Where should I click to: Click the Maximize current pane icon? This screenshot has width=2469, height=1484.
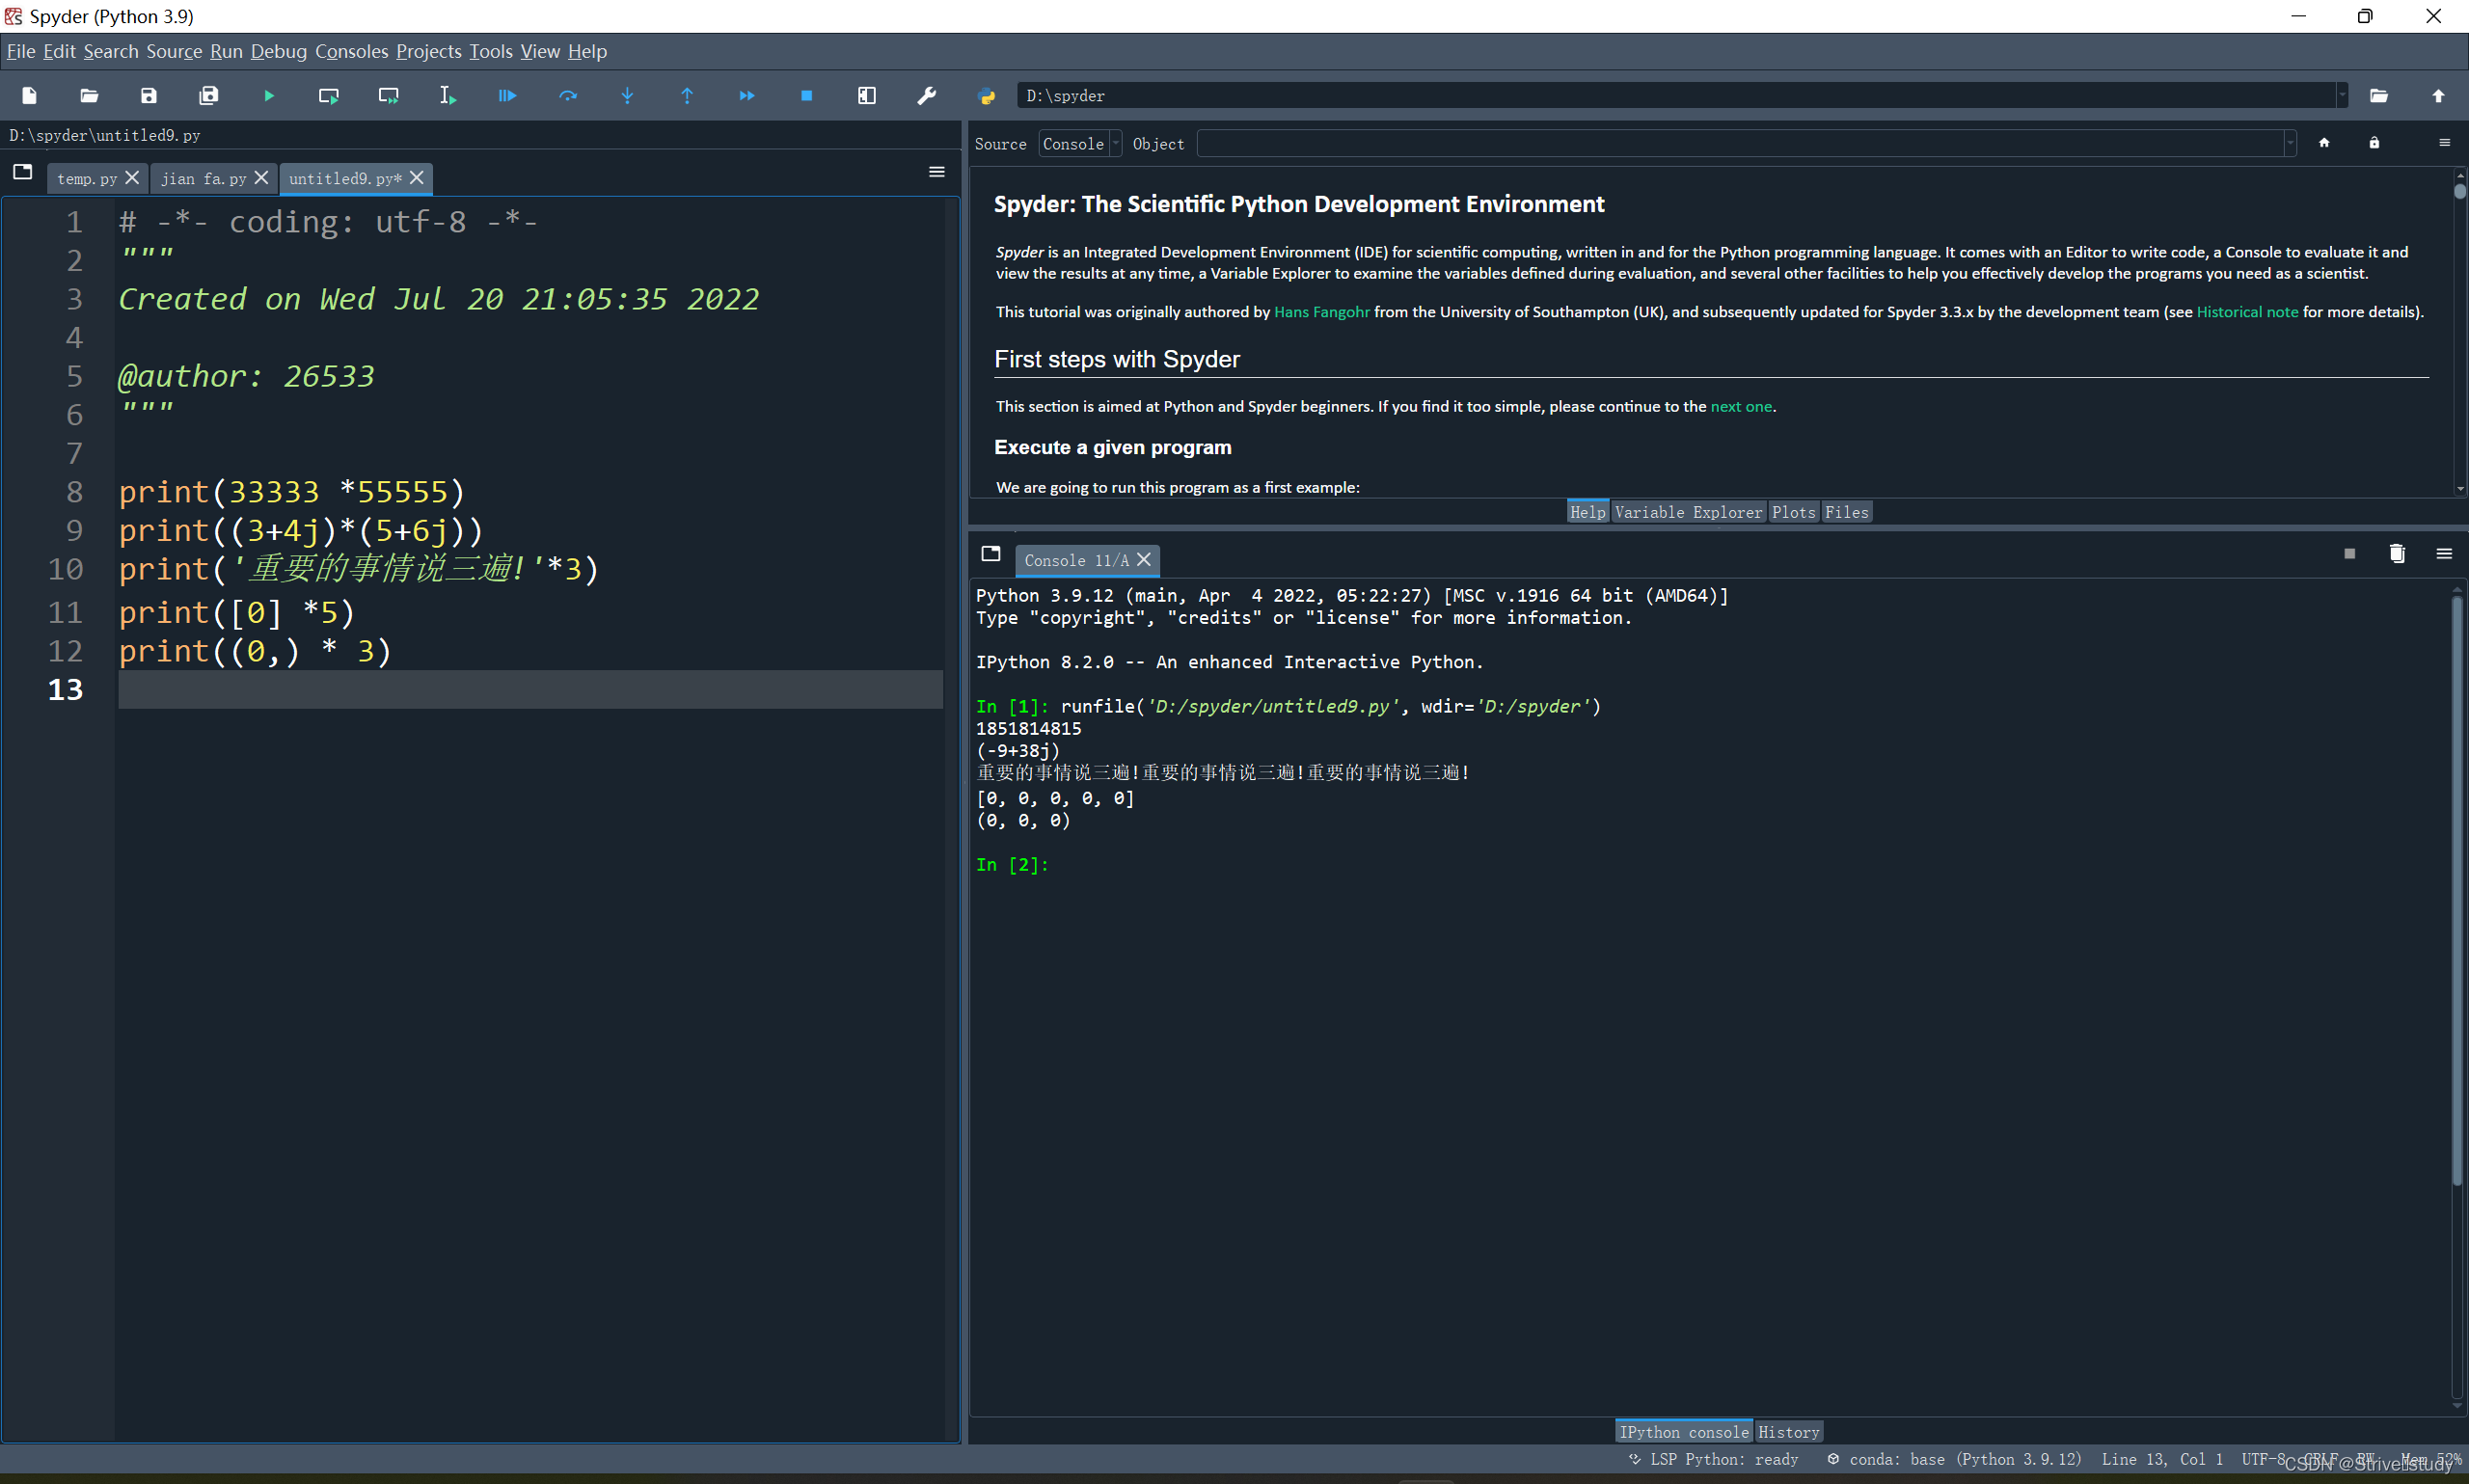point(866,96)
